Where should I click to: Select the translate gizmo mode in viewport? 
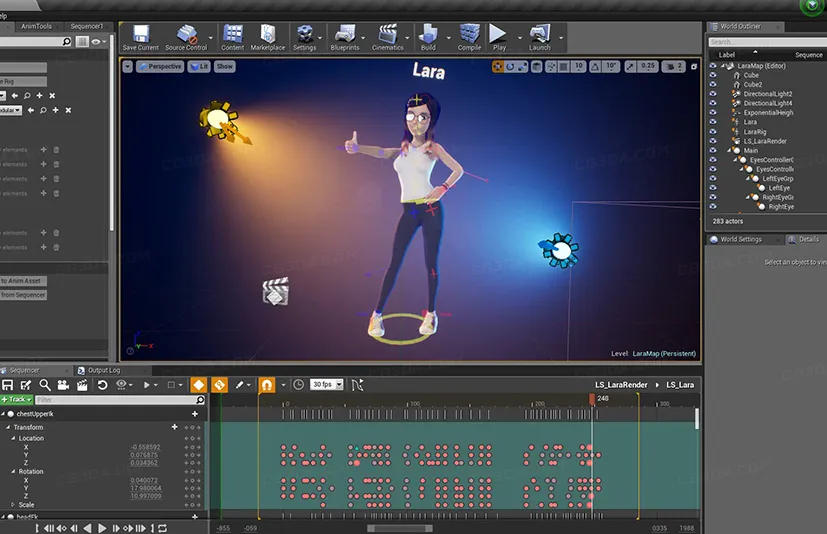tap(497, 66)
